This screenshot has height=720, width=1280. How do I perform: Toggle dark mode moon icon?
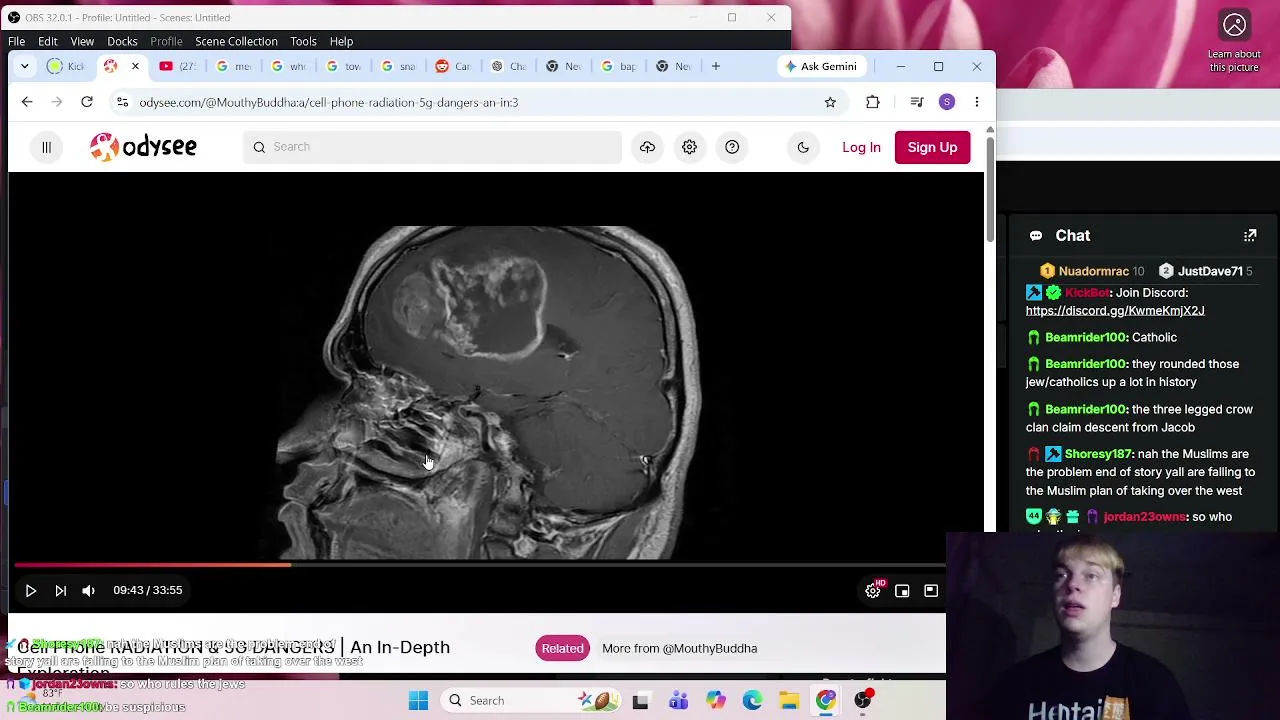click(803, 147)
